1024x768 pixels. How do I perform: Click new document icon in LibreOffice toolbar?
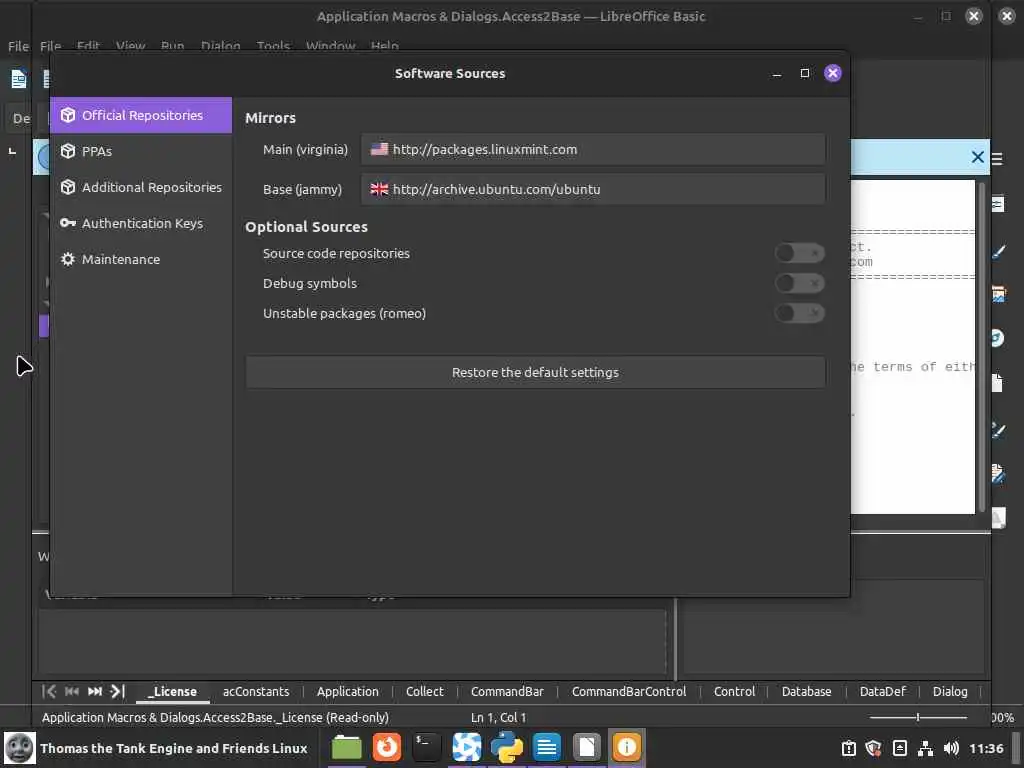pos(18,78)
